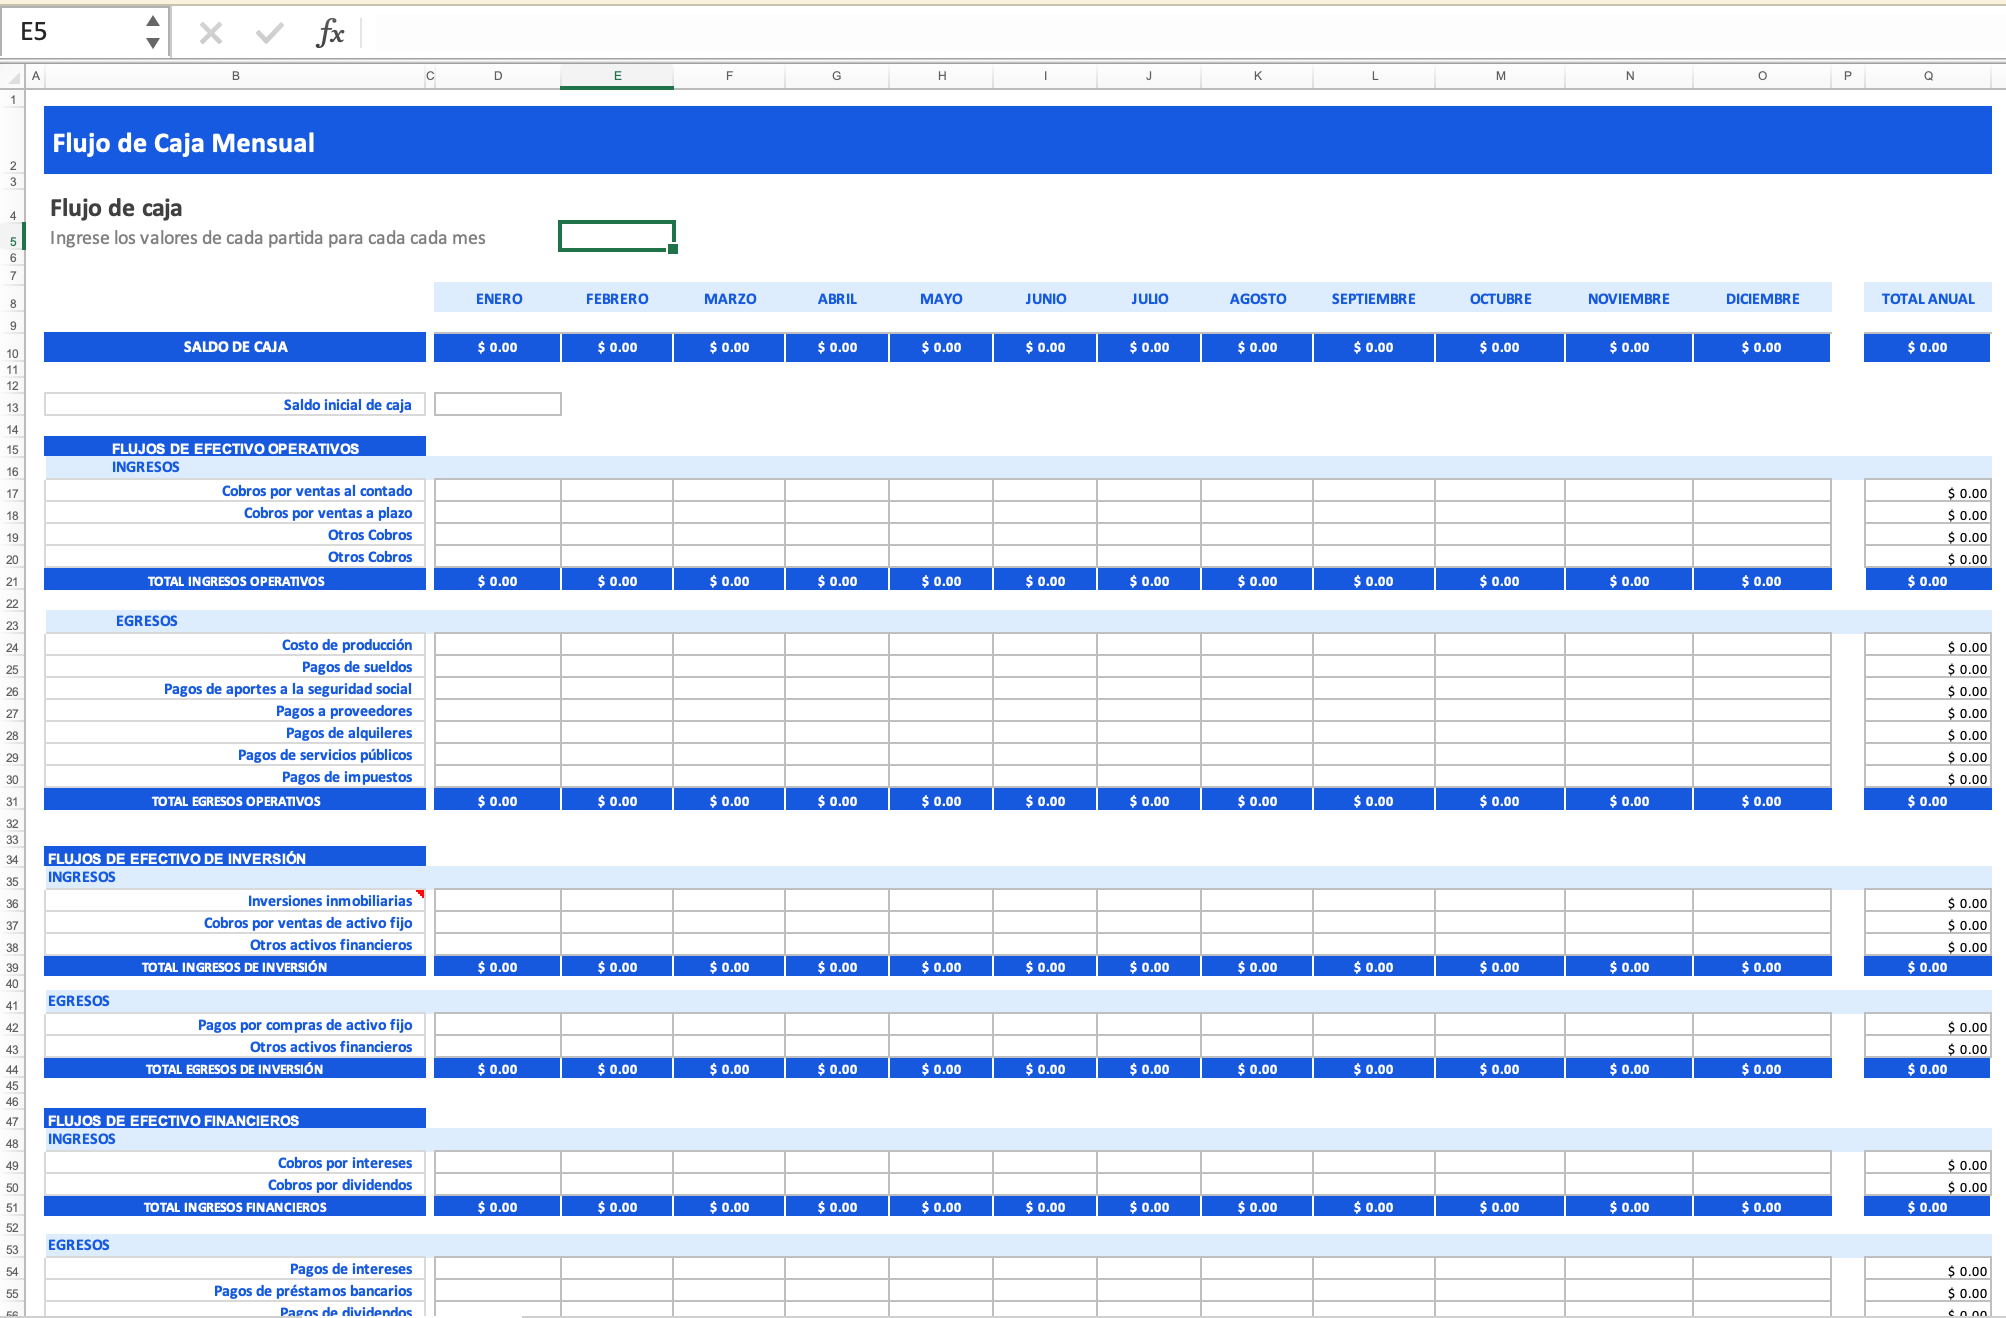This screenshot has height=1318, width=2006.
Task: Click the Name Box down arrow
Action: click(x=152, y=43)
